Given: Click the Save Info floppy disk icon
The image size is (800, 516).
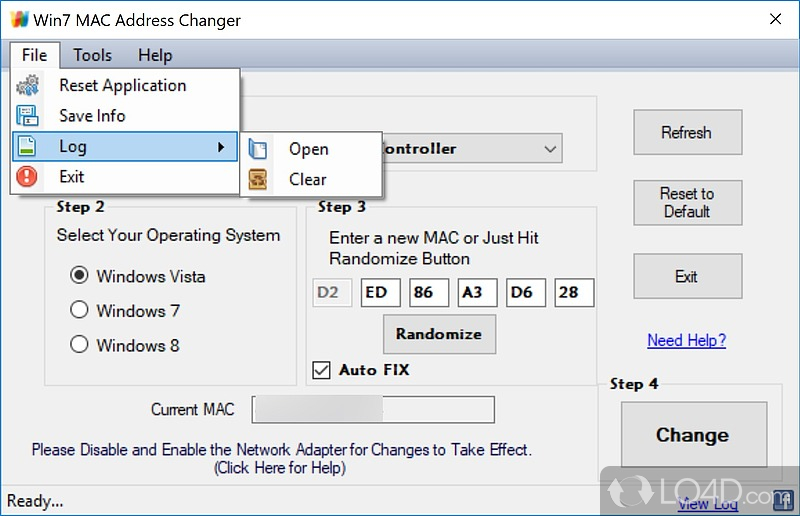Looking at the screenshot, I should (x=27, y=115).
